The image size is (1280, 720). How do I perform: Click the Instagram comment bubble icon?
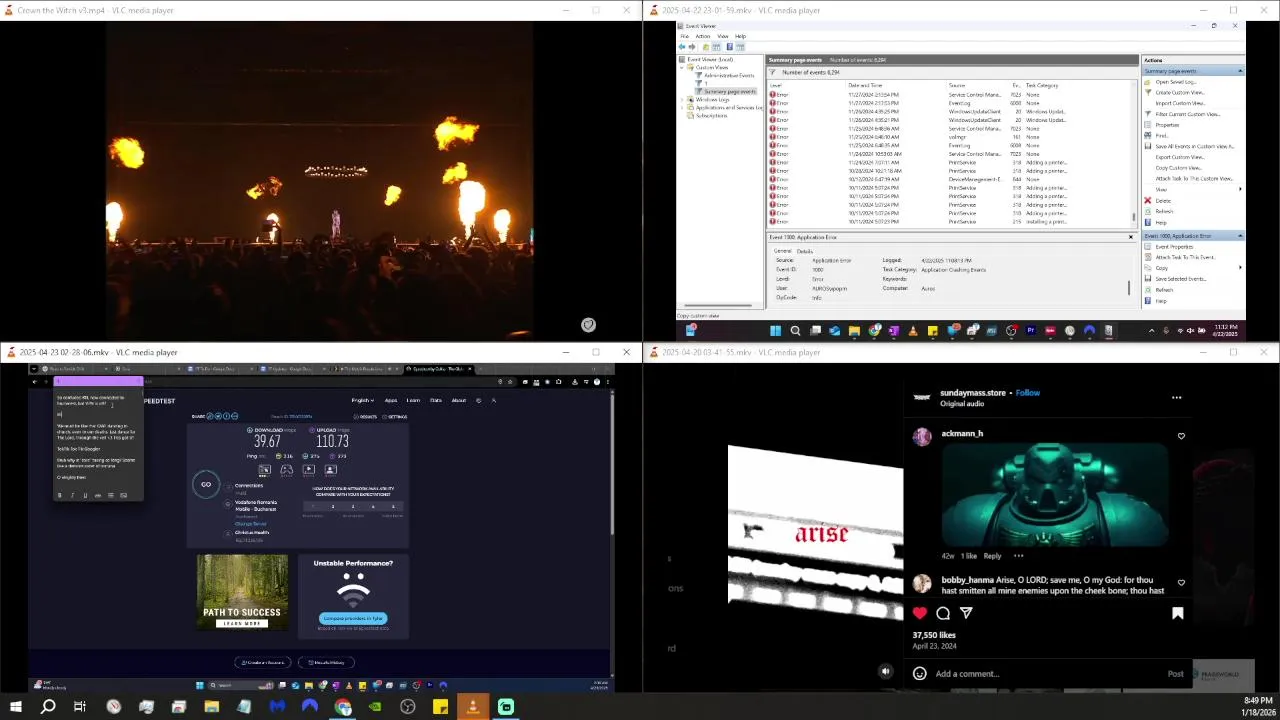coord(943,613)
